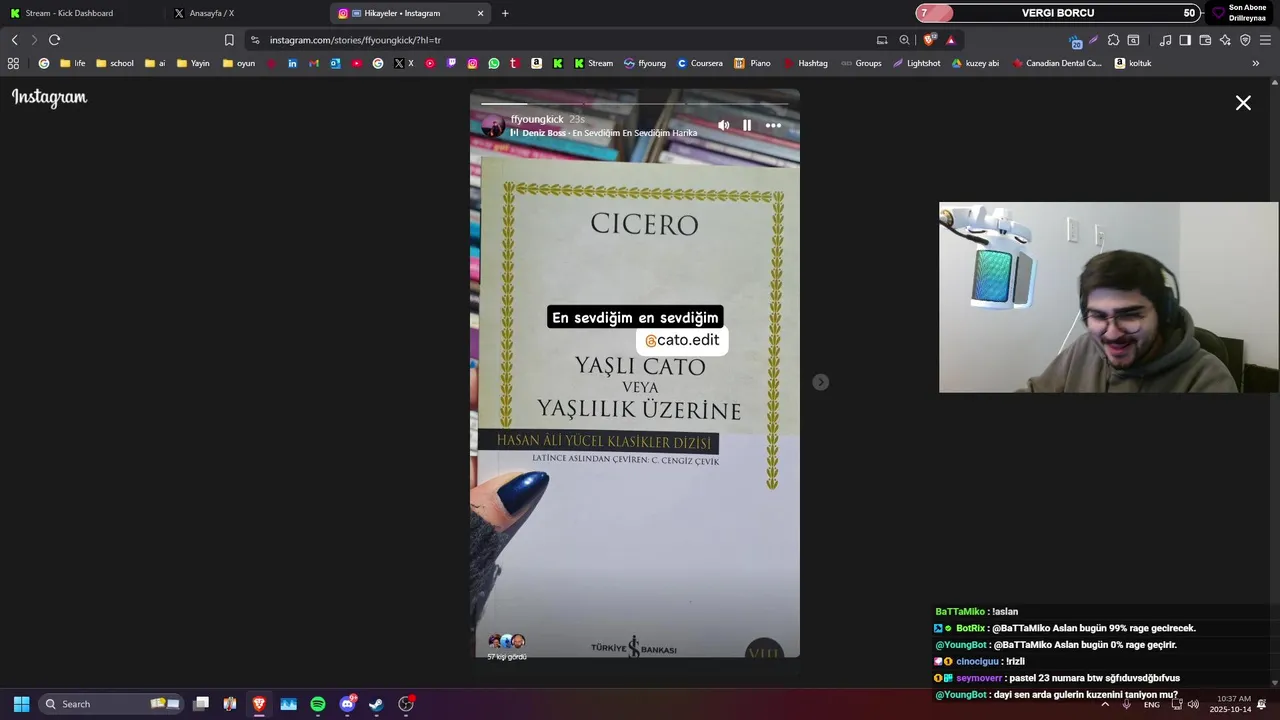
Task: Close the Instagram story viewer
Action: (x=1243, y=103)
